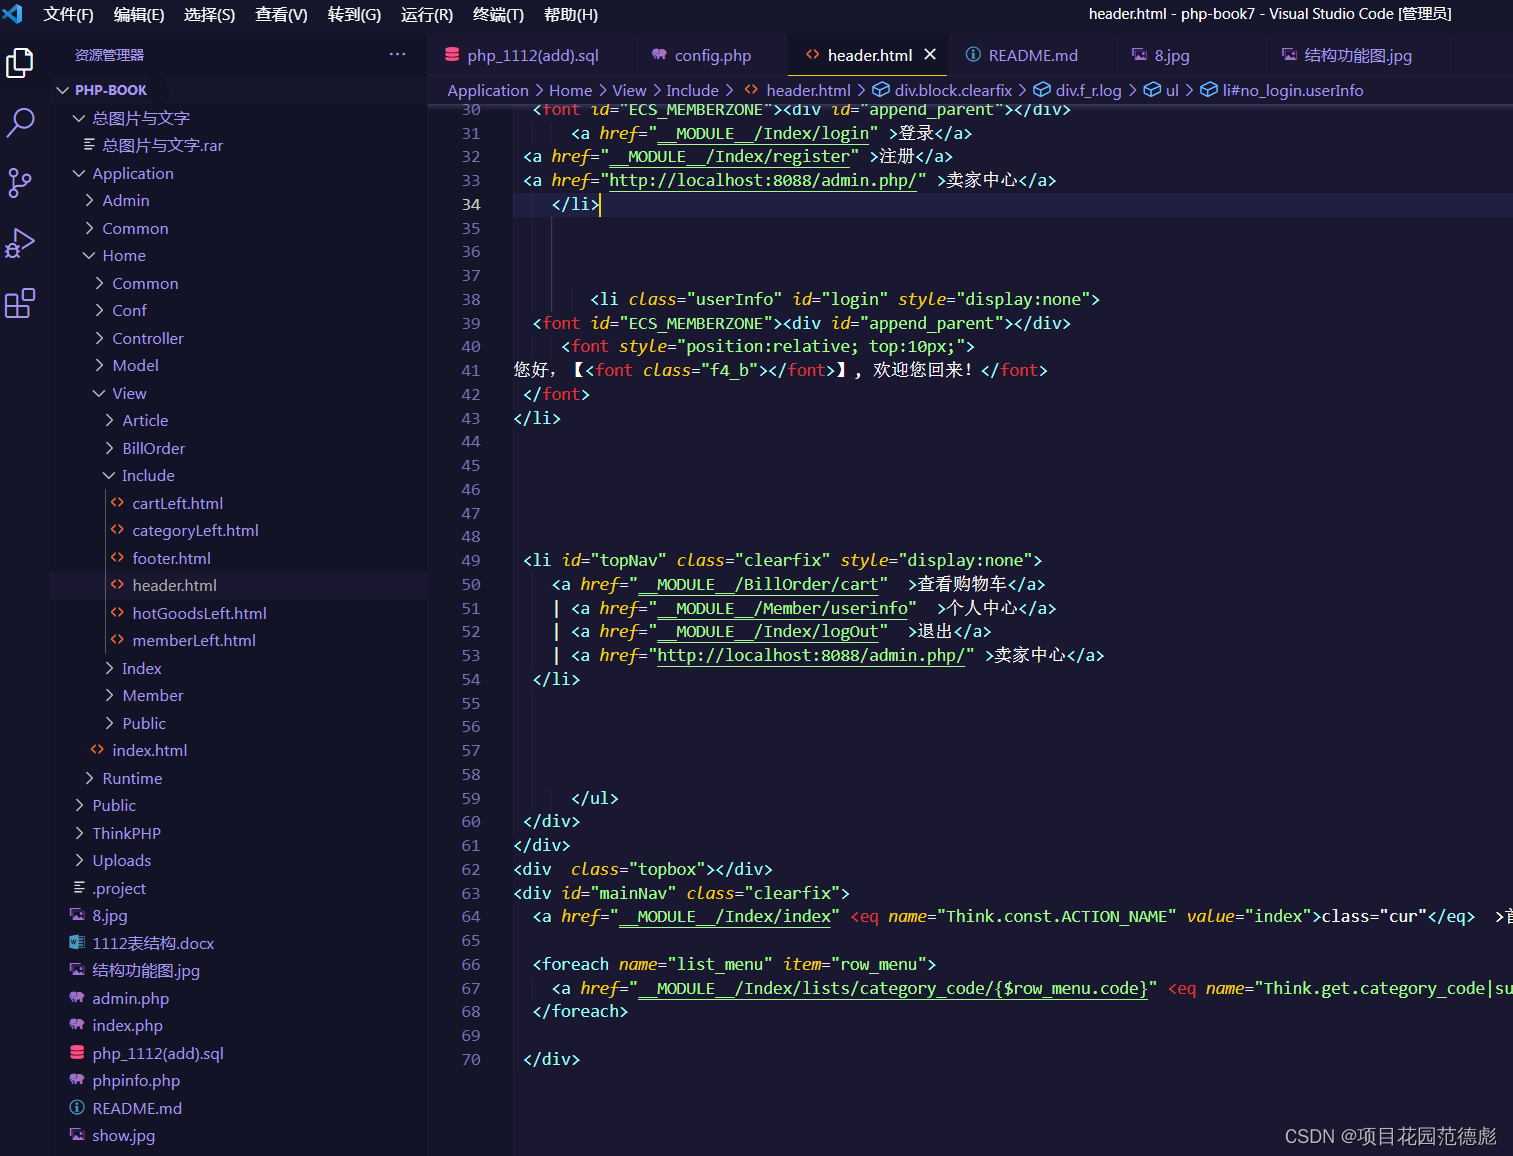Collapse the View folder
This screenshot has height=1156, width=1513.
click(x=99, y=393)
